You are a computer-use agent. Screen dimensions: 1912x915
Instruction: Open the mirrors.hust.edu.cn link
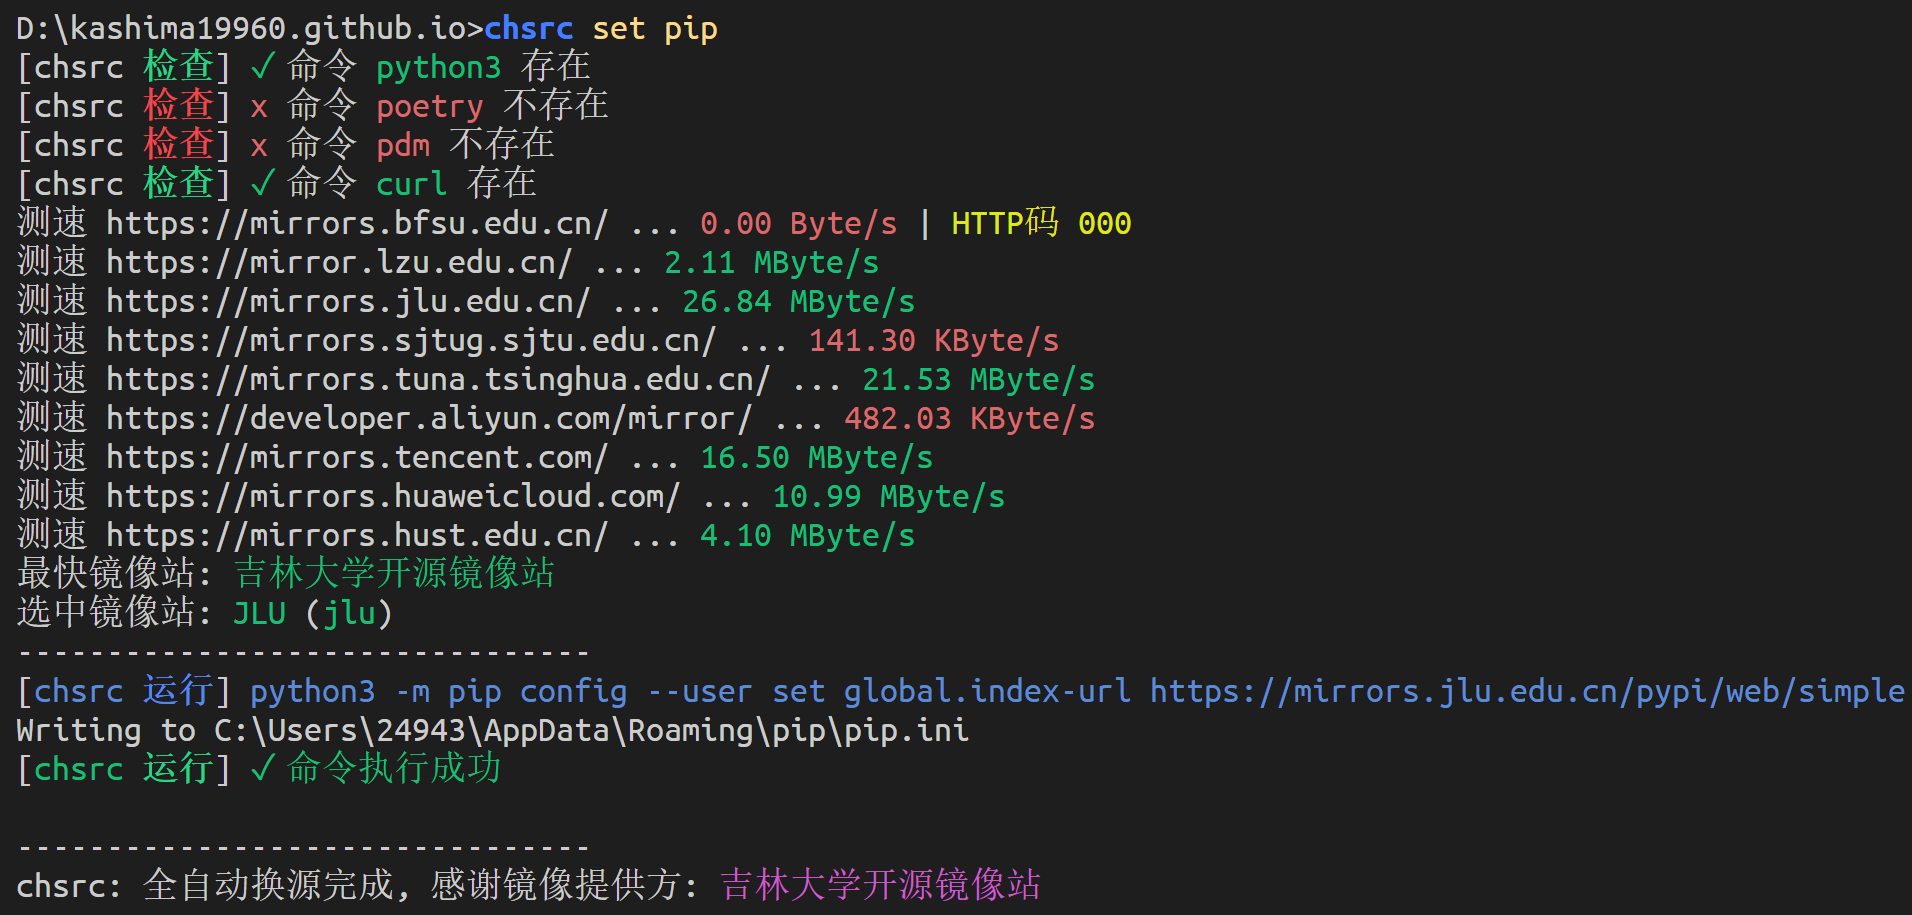tap(357, 535)
